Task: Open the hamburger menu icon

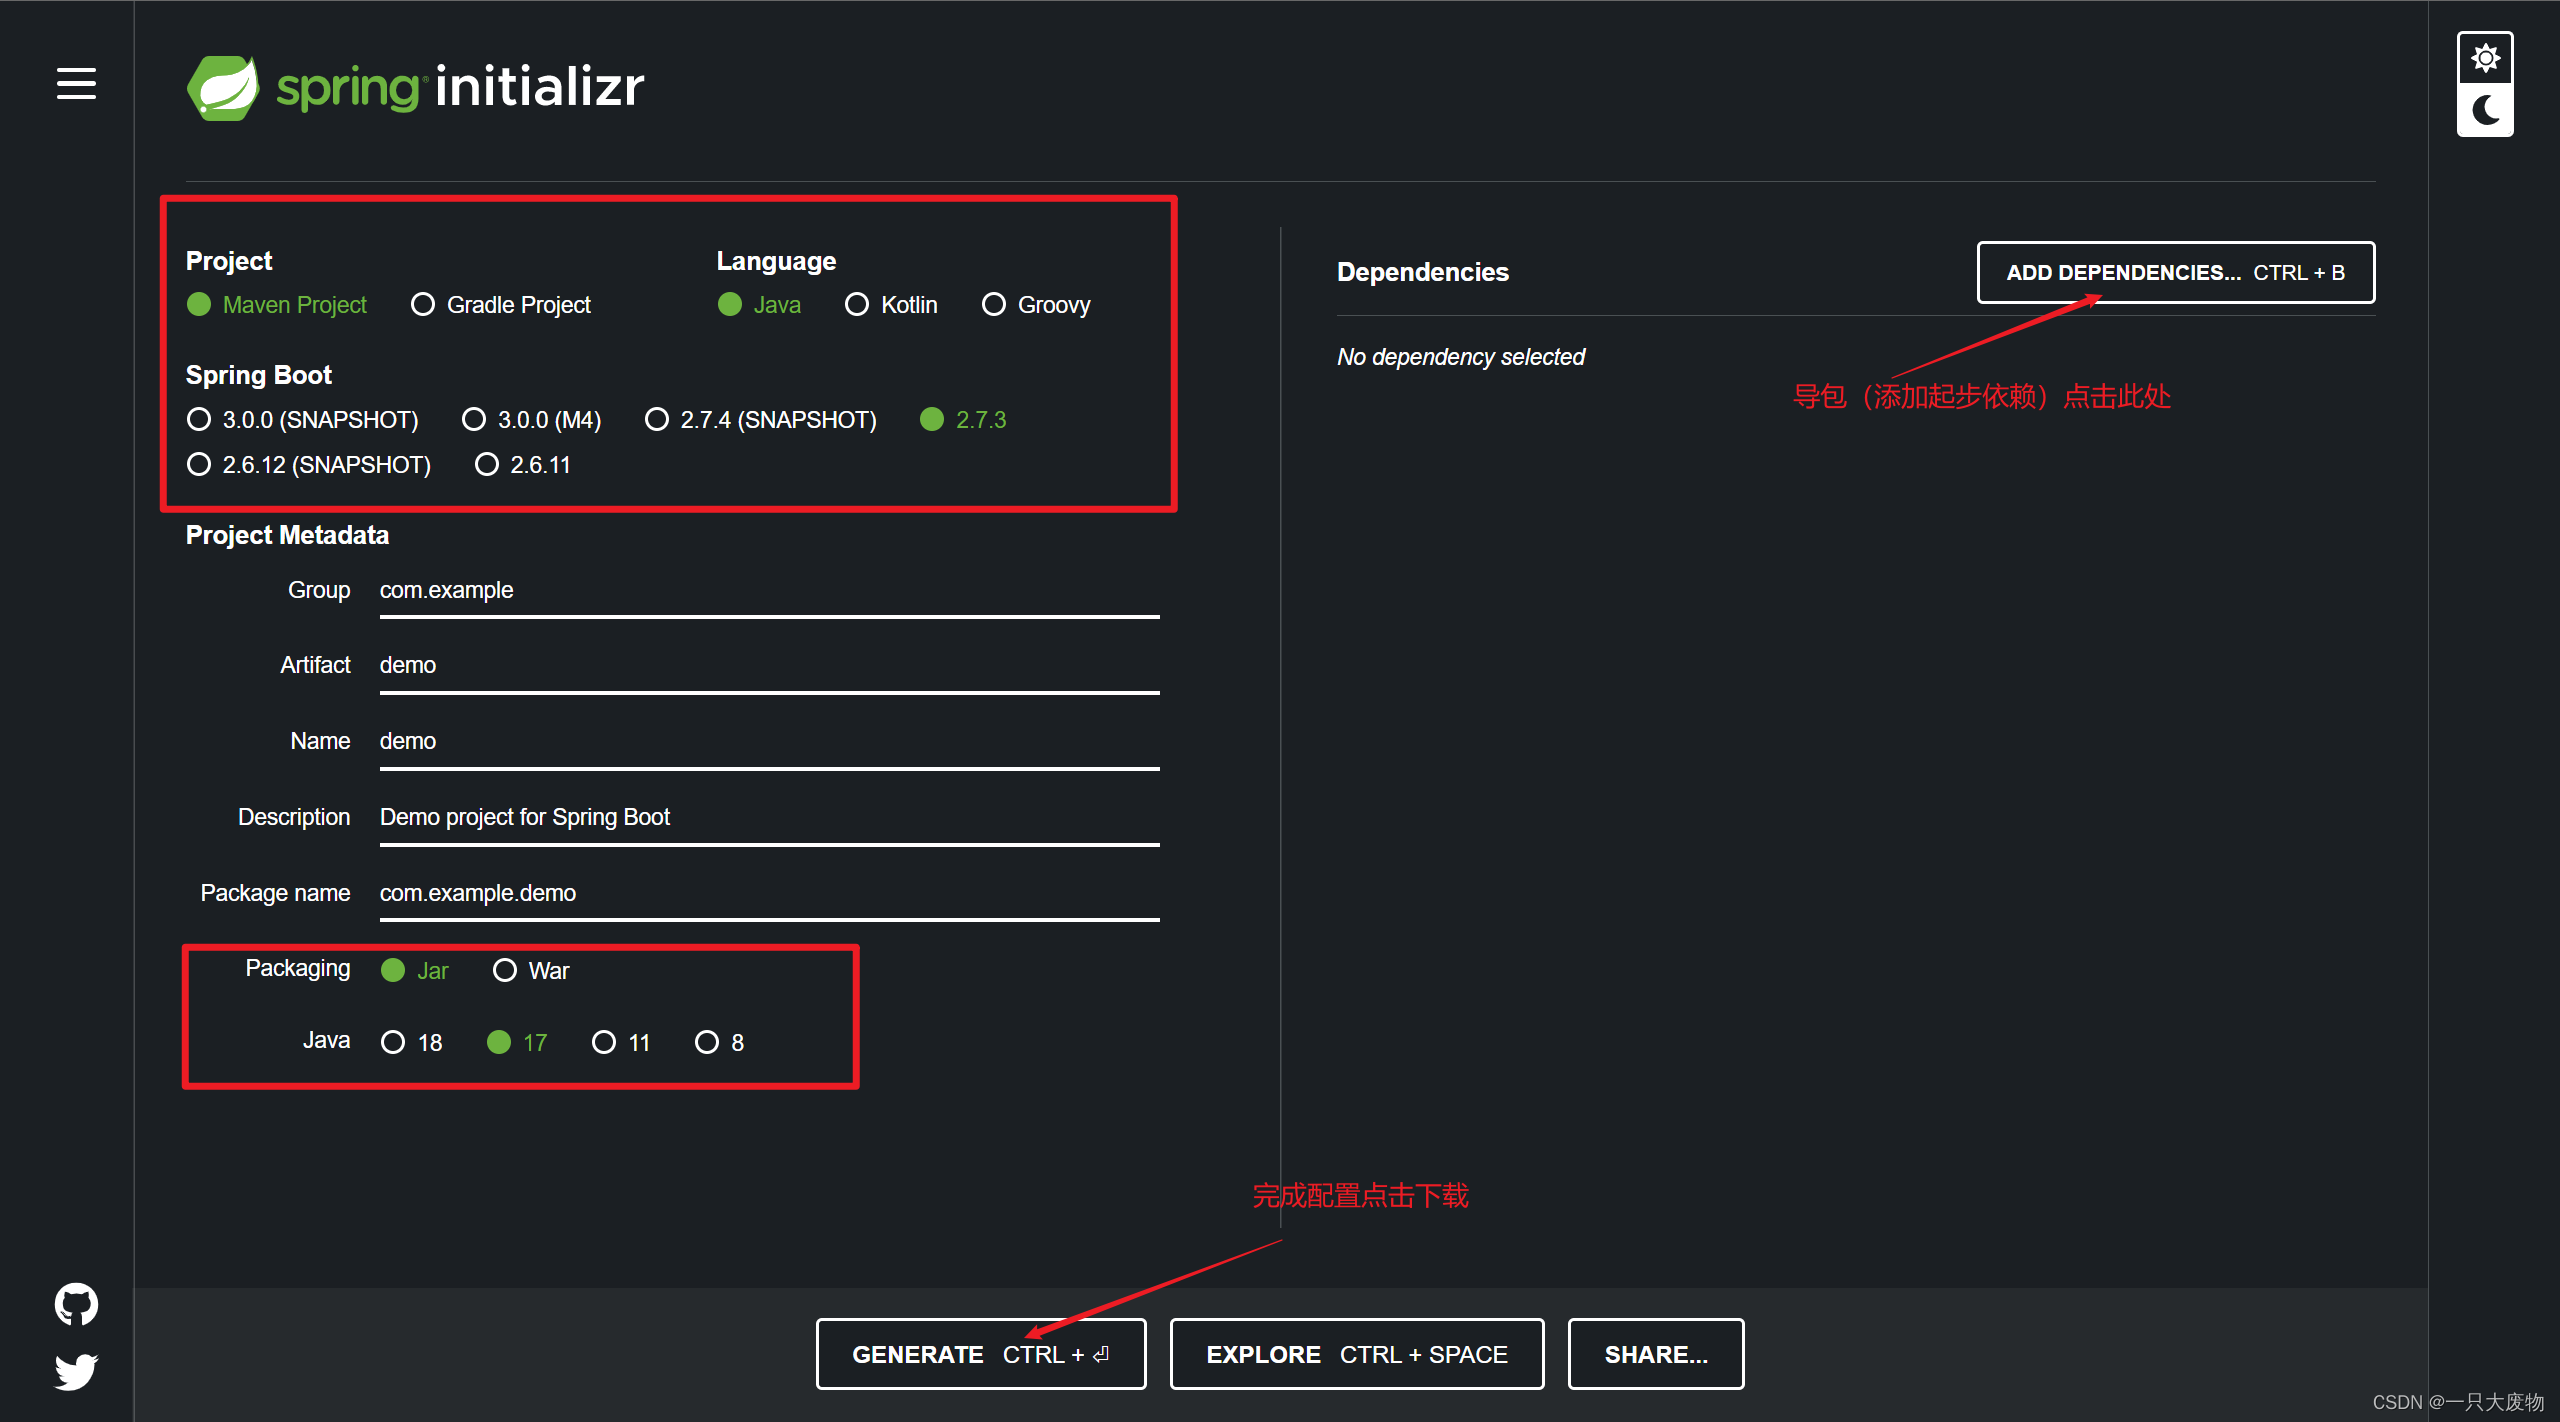Action: click(76, 84)
